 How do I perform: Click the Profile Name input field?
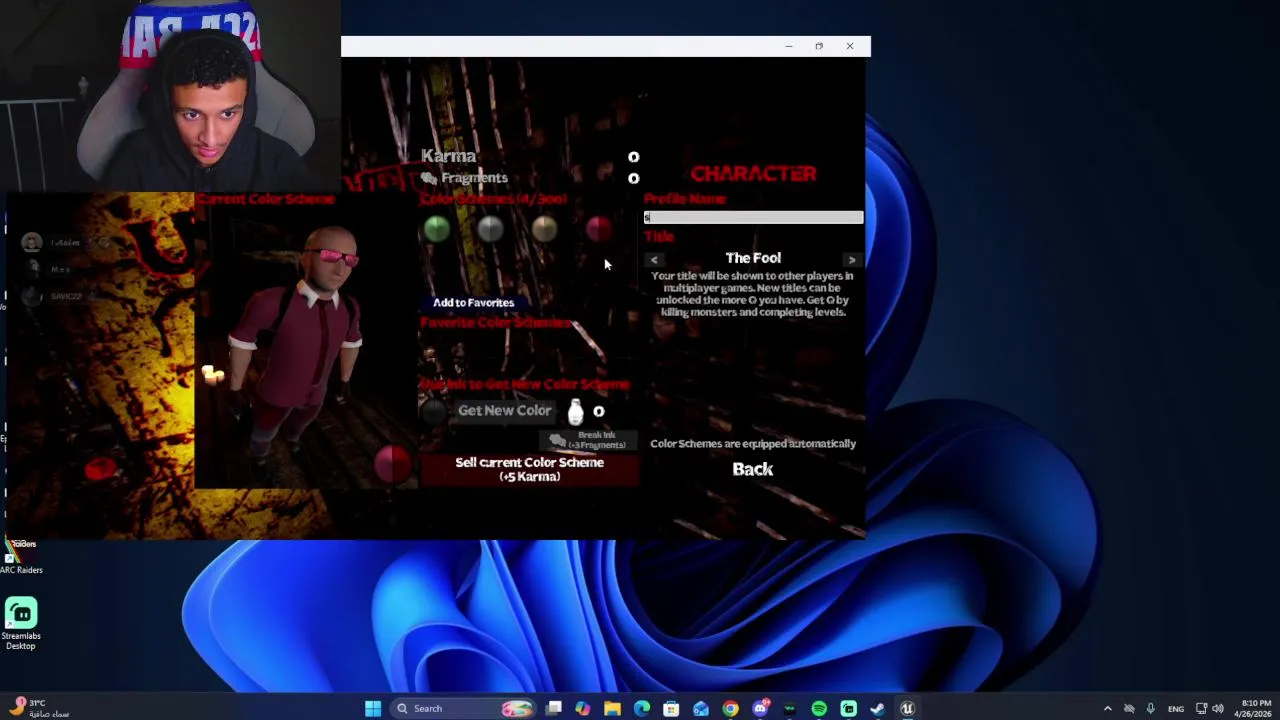(753, 217)
